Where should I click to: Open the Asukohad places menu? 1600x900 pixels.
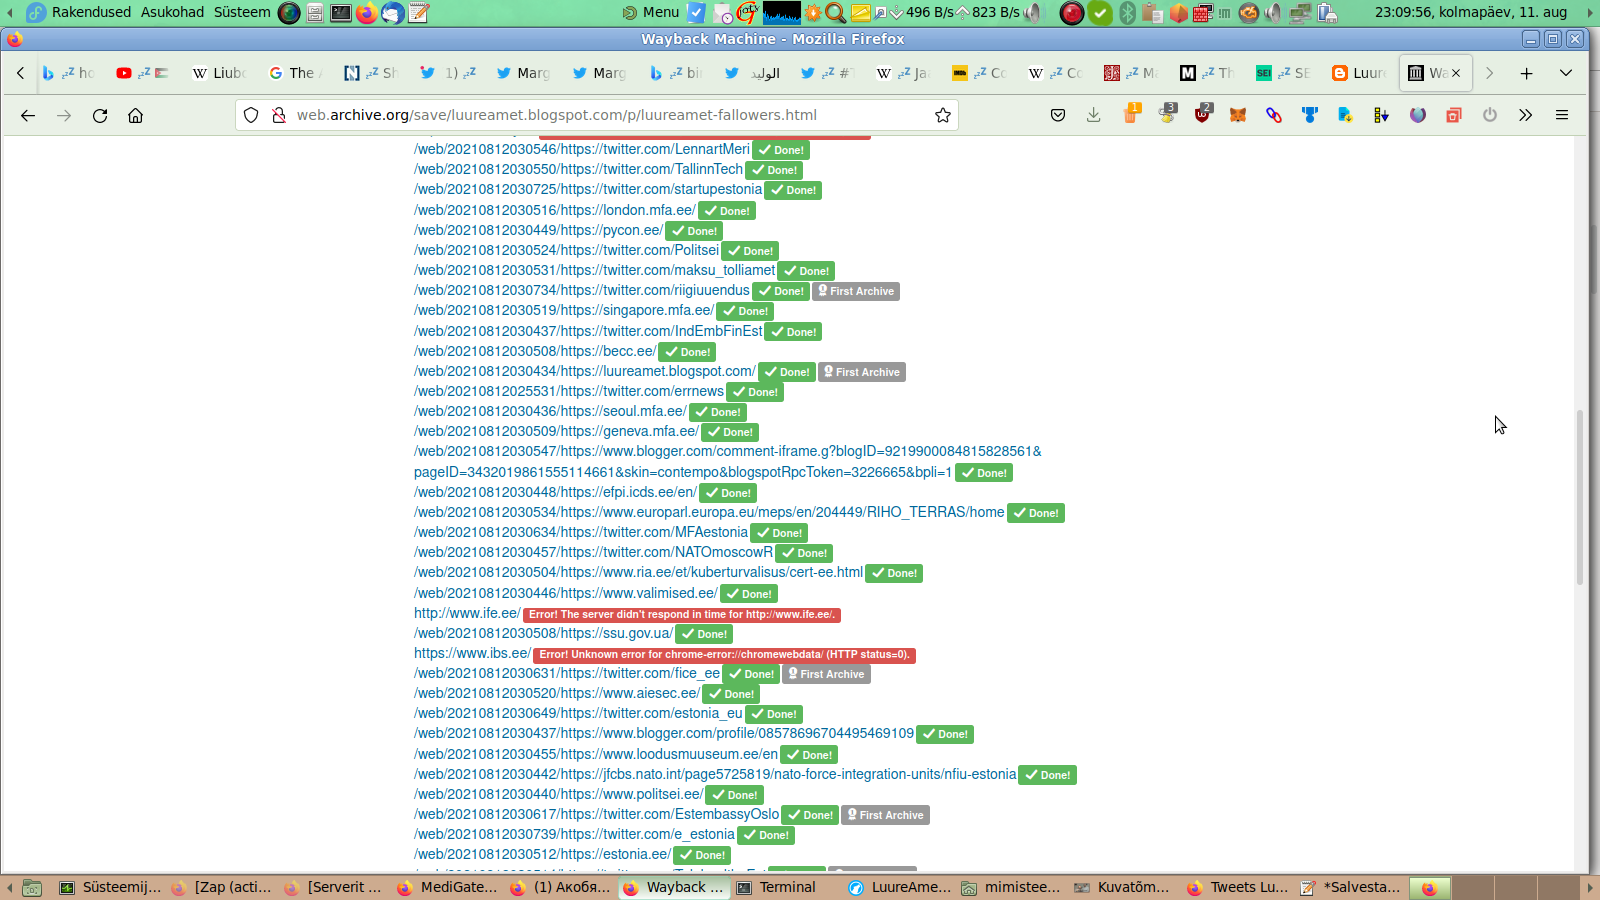pyautogui.click(x=172, y=12)
